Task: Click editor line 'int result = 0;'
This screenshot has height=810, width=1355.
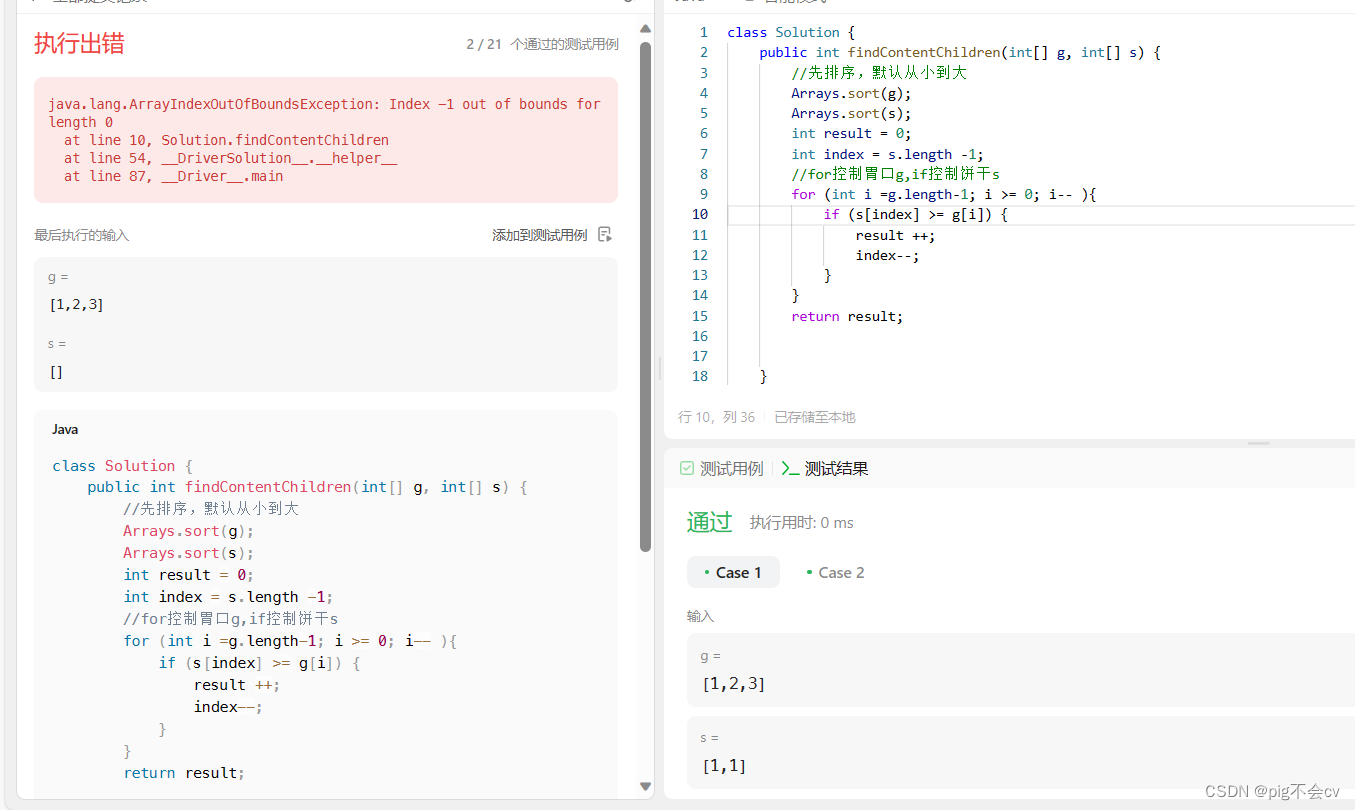Action: coord(851,133)
